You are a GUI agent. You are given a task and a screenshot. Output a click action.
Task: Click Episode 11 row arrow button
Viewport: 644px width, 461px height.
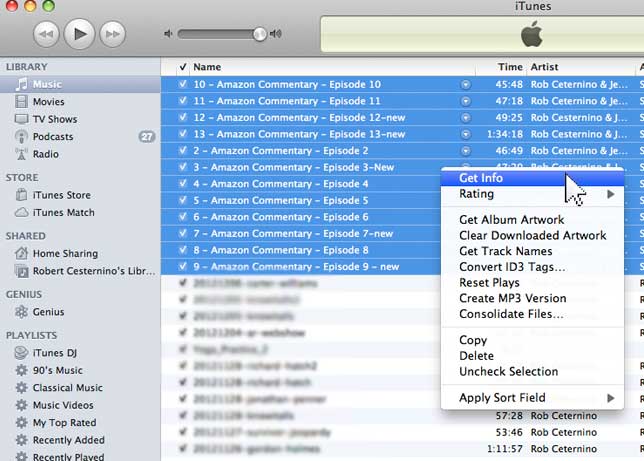point(466,101)
